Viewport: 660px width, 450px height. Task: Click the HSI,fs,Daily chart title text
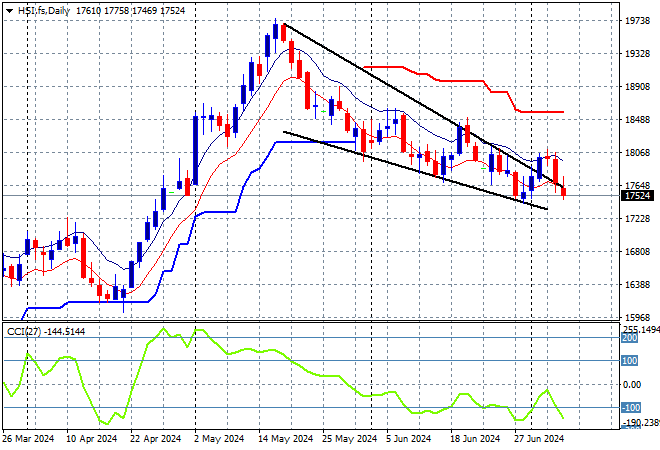44,11
